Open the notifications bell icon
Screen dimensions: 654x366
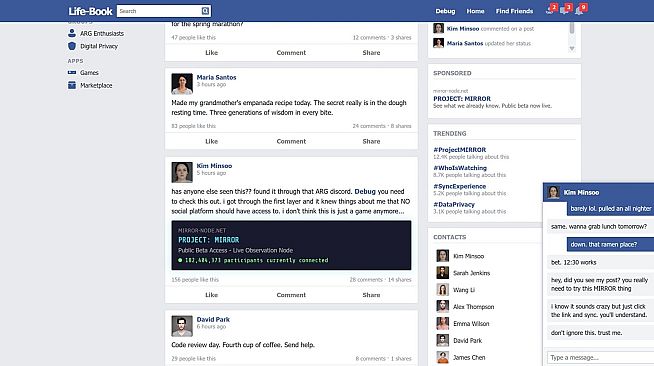pos(579,10)
